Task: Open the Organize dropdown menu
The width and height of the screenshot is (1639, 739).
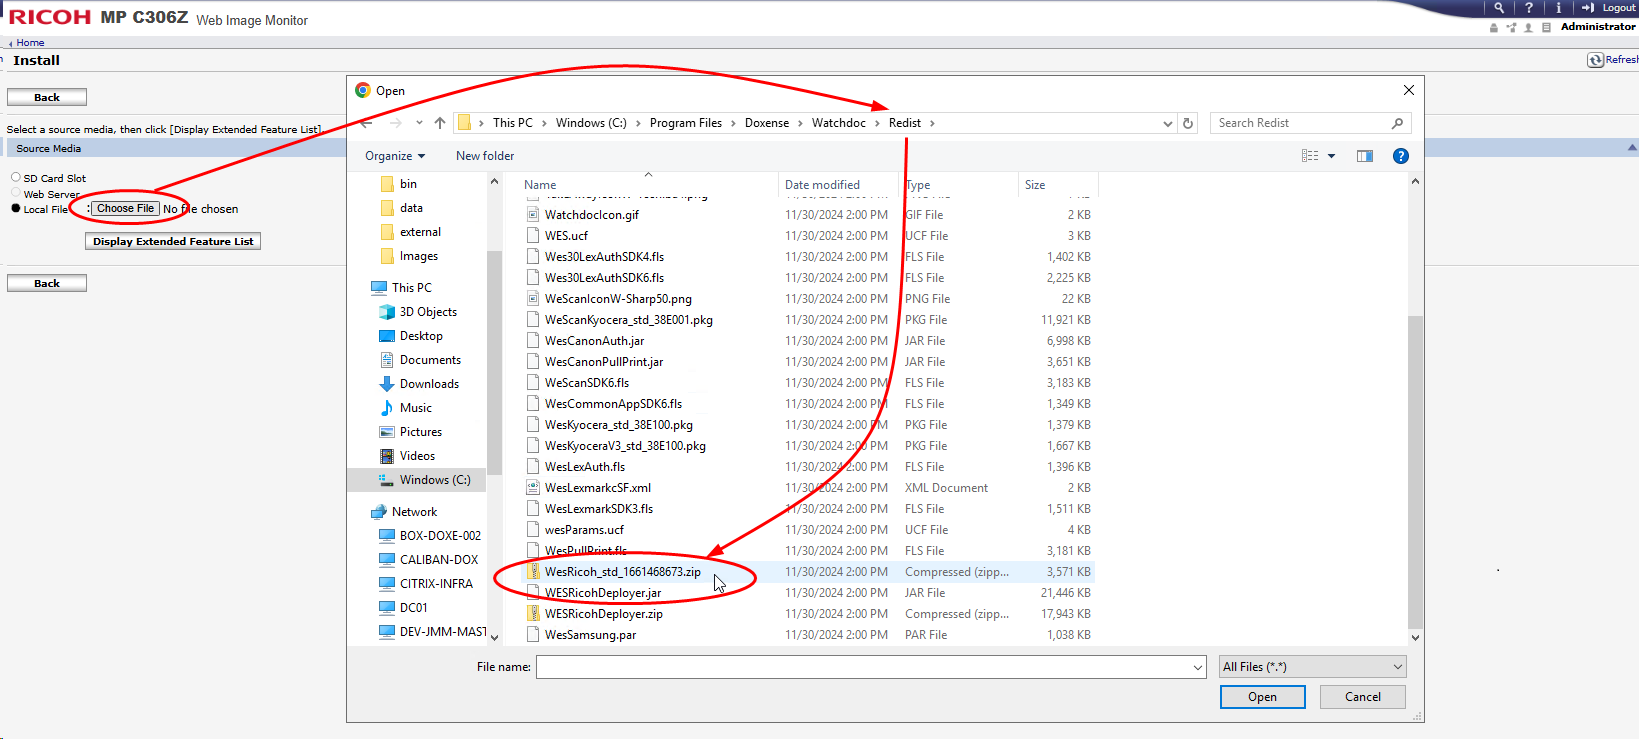Action: point(395,156)
